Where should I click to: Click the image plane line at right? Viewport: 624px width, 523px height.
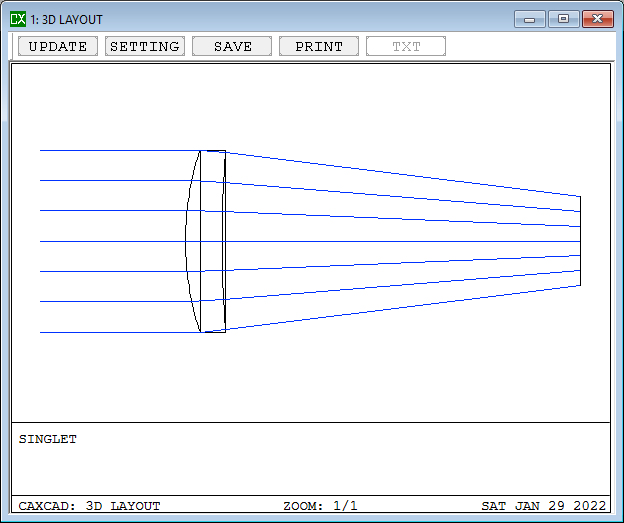click(x=580, y=241)
